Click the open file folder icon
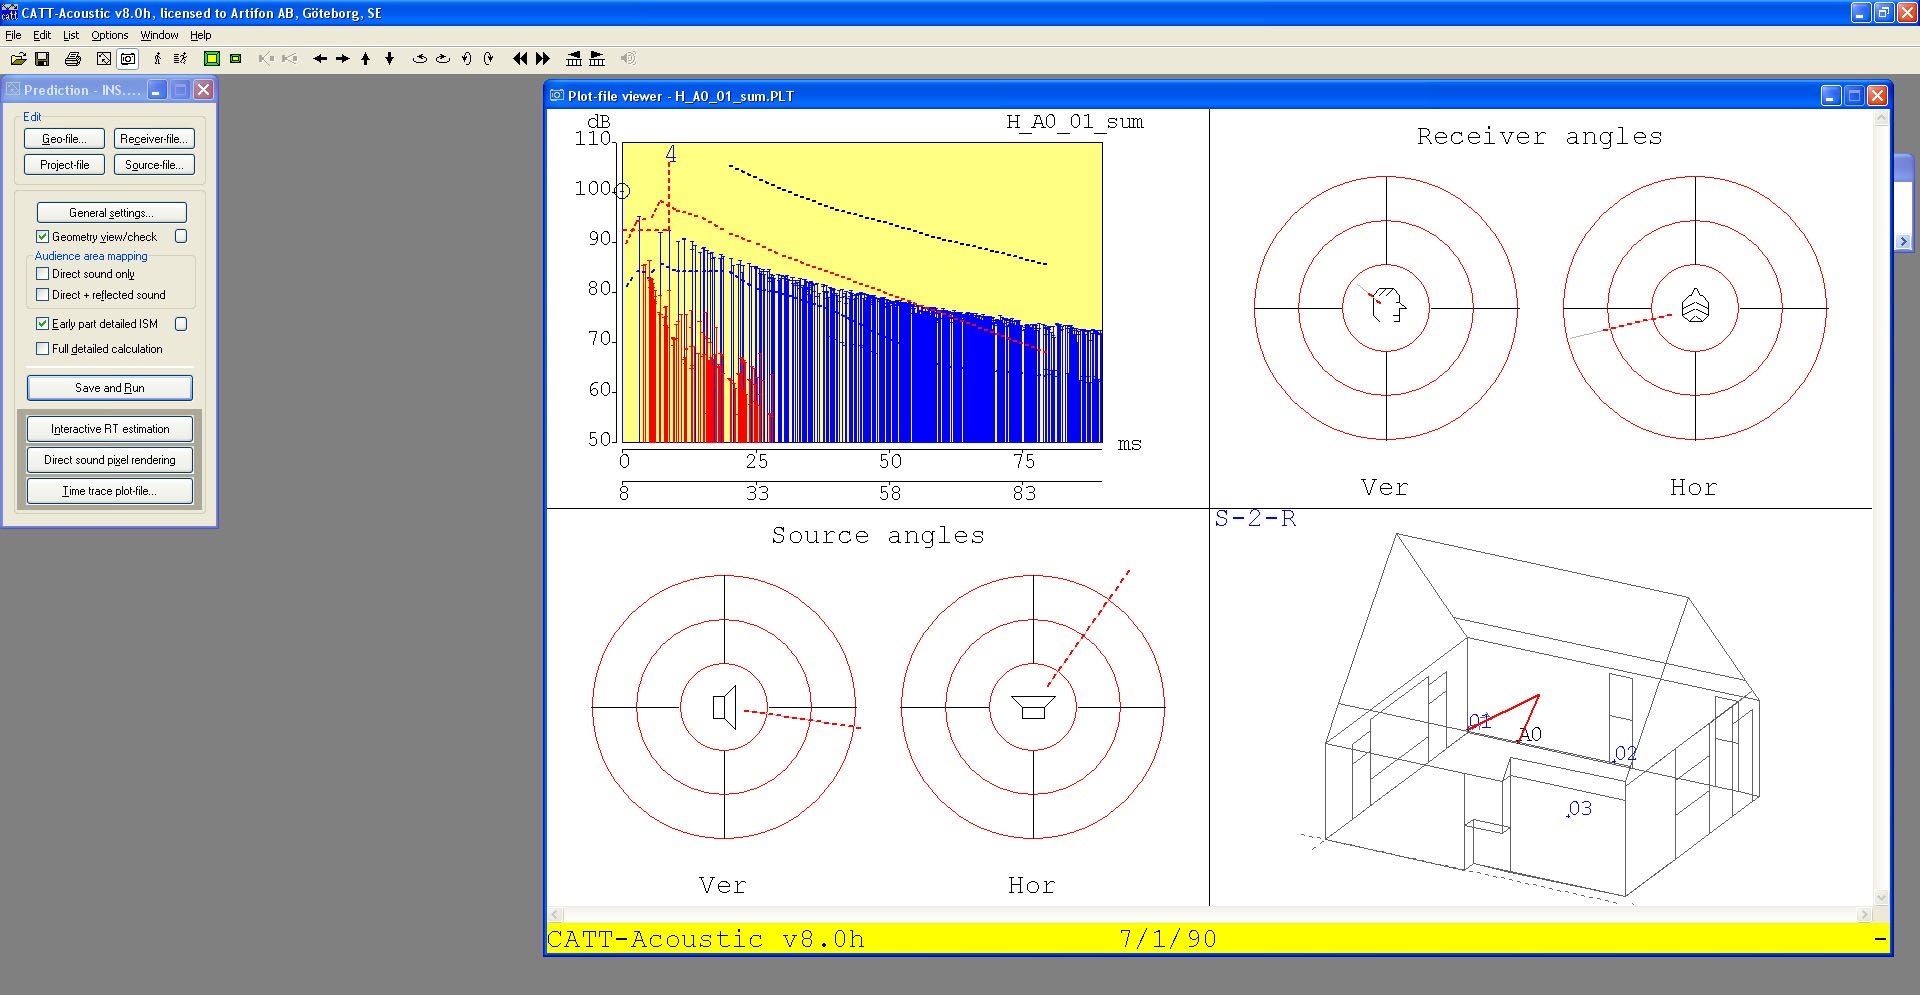The image size is (1920, 995). tap(18, 59)
